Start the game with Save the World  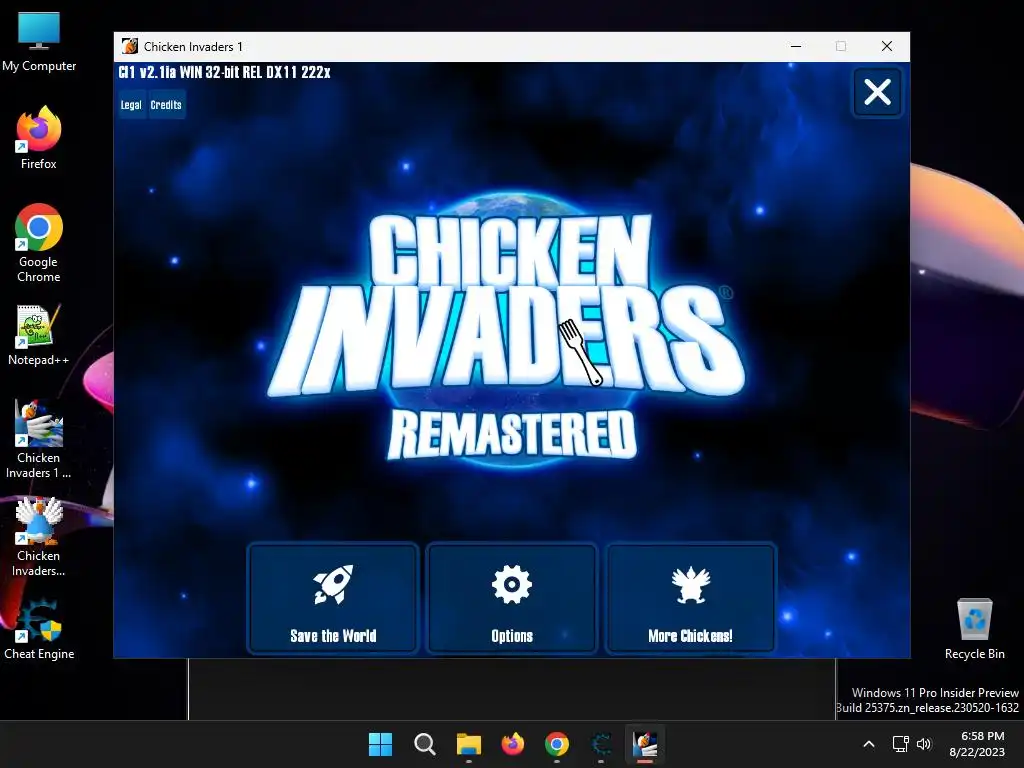332,598
